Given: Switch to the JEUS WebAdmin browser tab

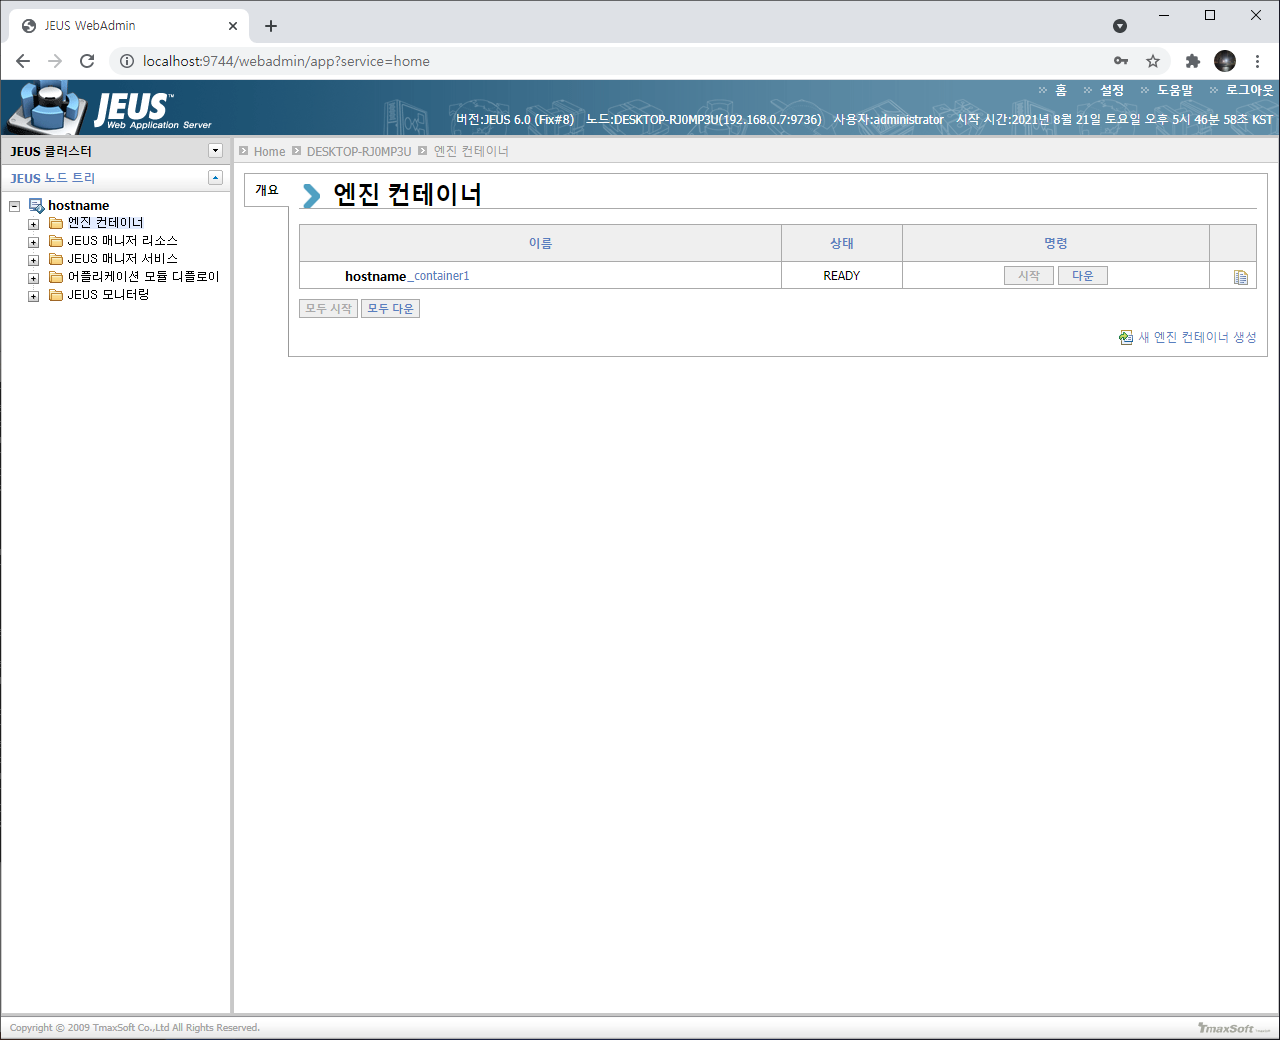Looking at the screenshot, I should 130,26.
